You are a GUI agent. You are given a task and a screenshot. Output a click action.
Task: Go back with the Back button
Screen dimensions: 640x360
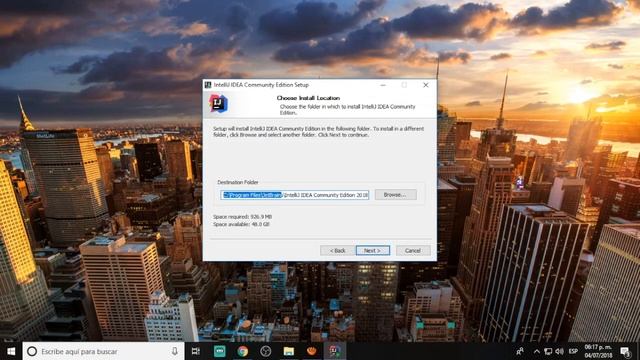(337, 250)
